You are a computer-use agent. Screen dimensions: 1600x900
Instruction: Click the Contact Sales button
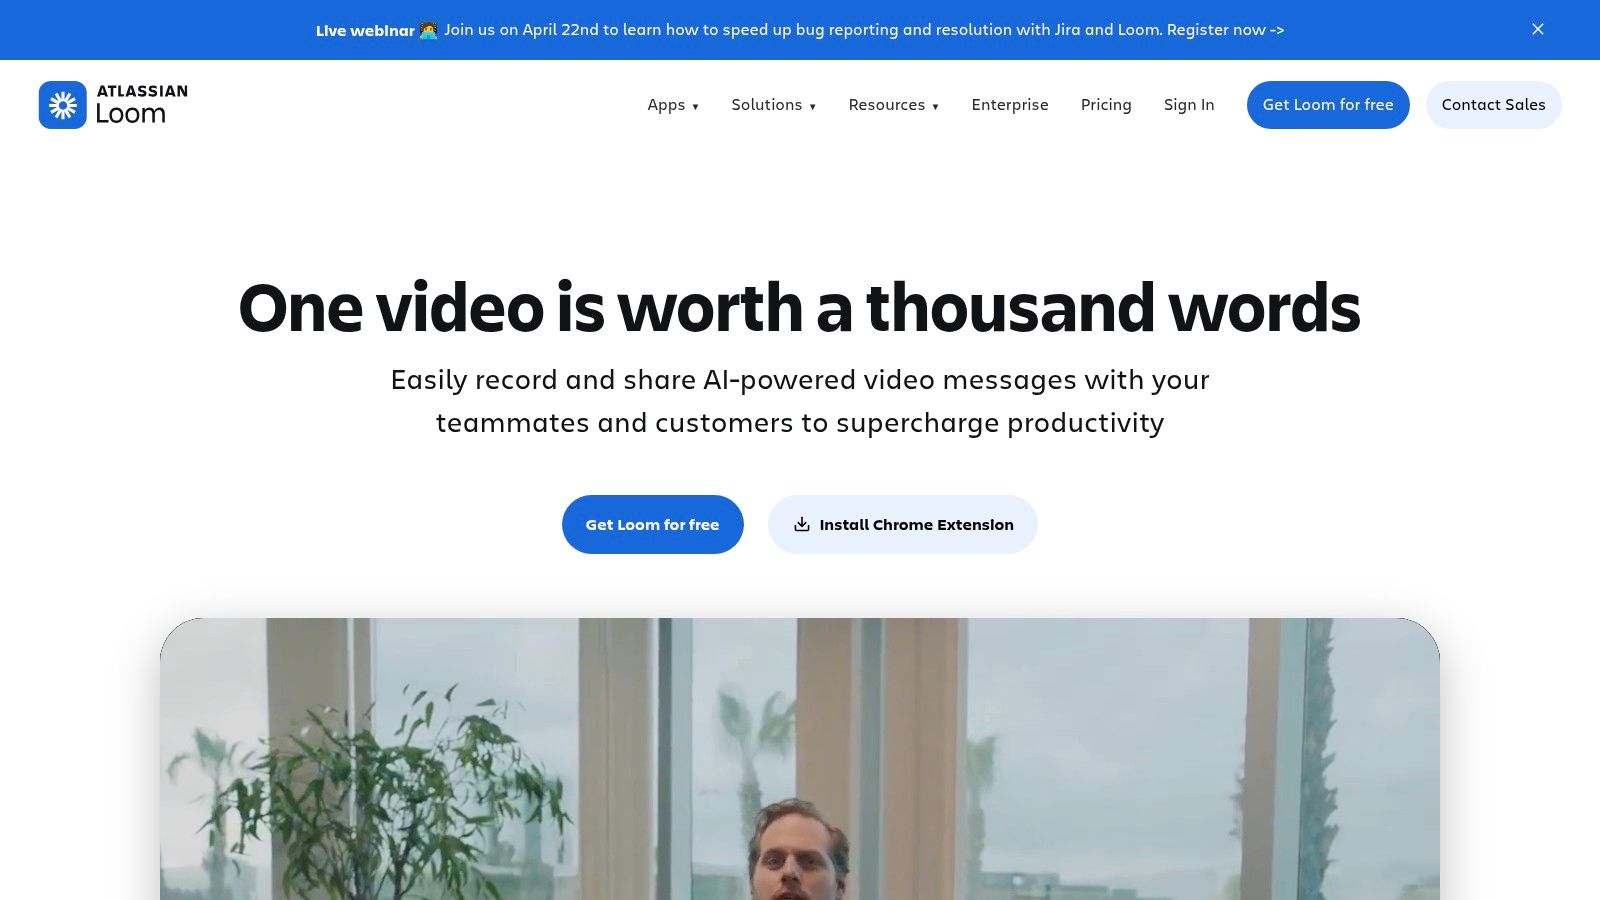click(1493, 105)
